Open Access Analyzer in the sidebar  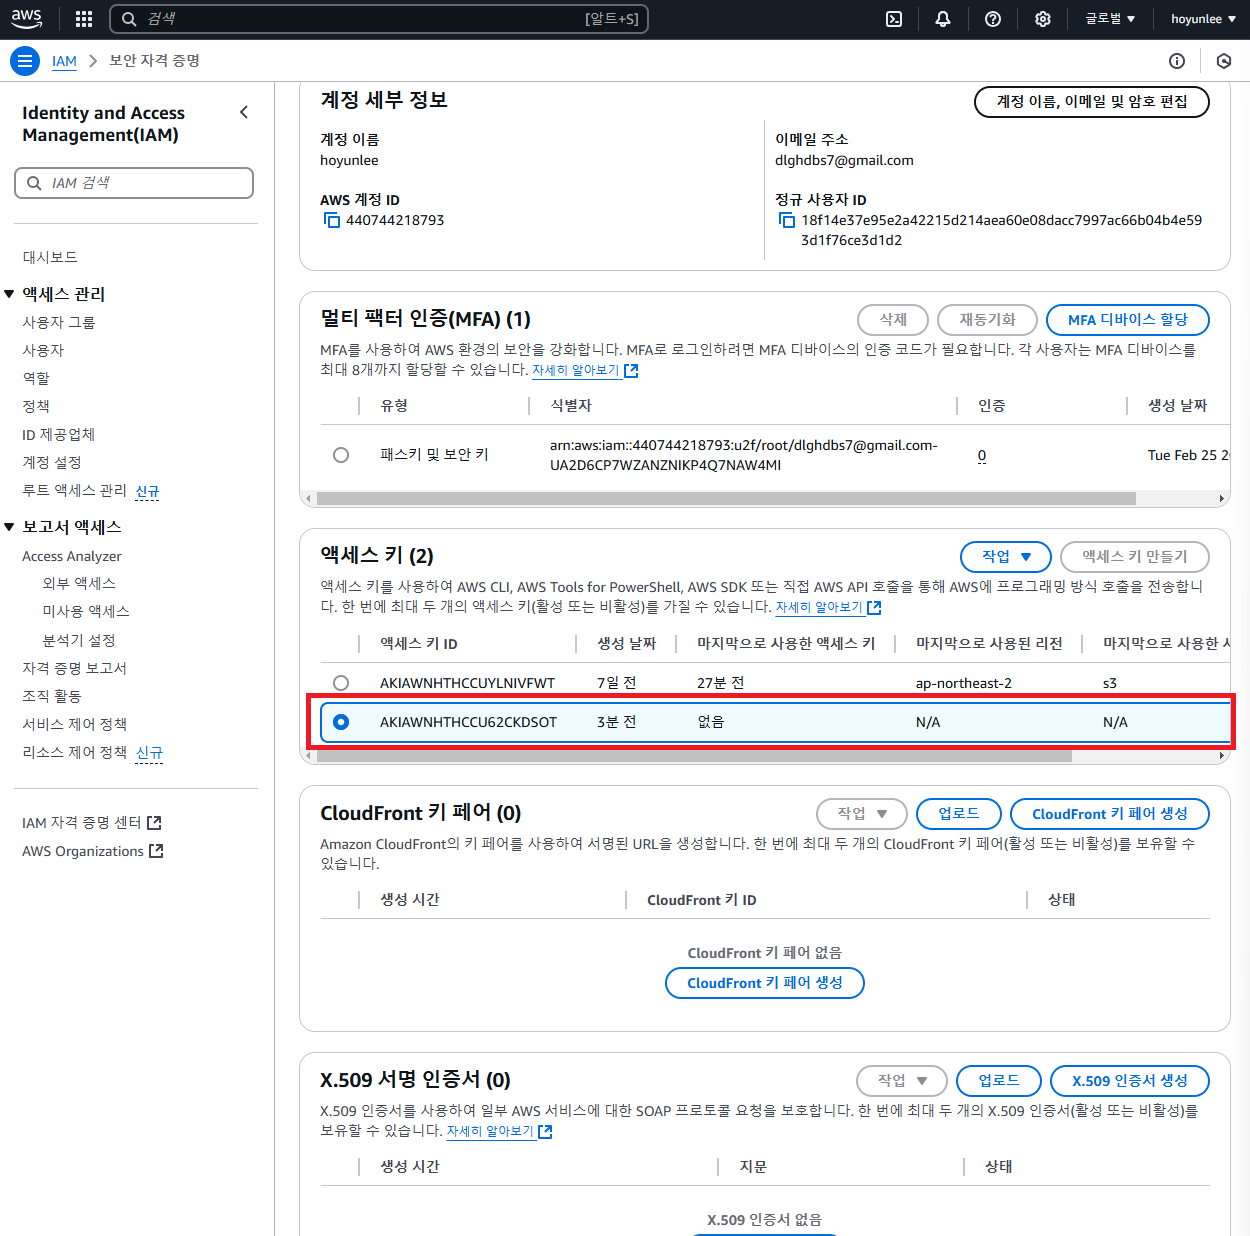(72, 556)
